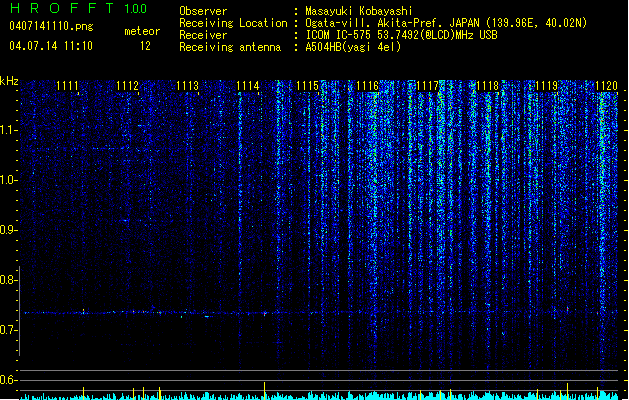This screenshot has width=629, height=400.
Task: Click the 1120 time marker
Action: coord(607,86)
